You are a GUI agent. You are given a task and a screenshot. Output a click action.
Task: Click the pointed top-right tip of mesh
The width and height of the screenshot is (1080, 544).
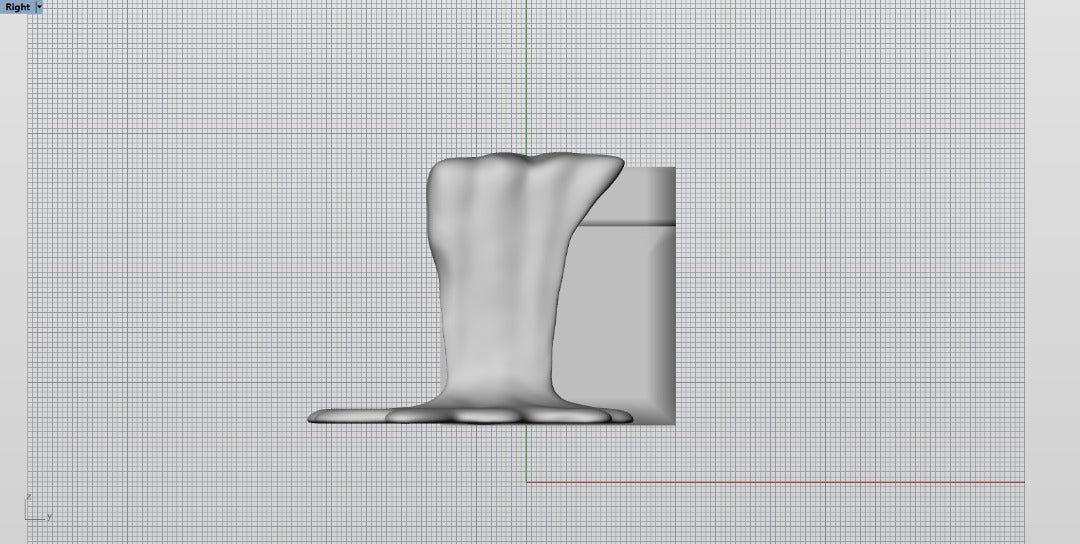pos(620,160)
